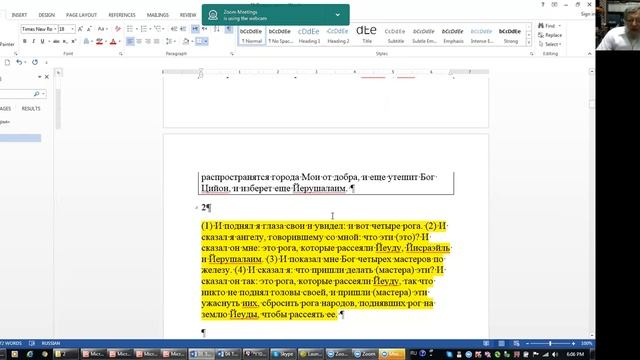Apply text effects icon
This screenshot has width=640, height=360.
86,41
